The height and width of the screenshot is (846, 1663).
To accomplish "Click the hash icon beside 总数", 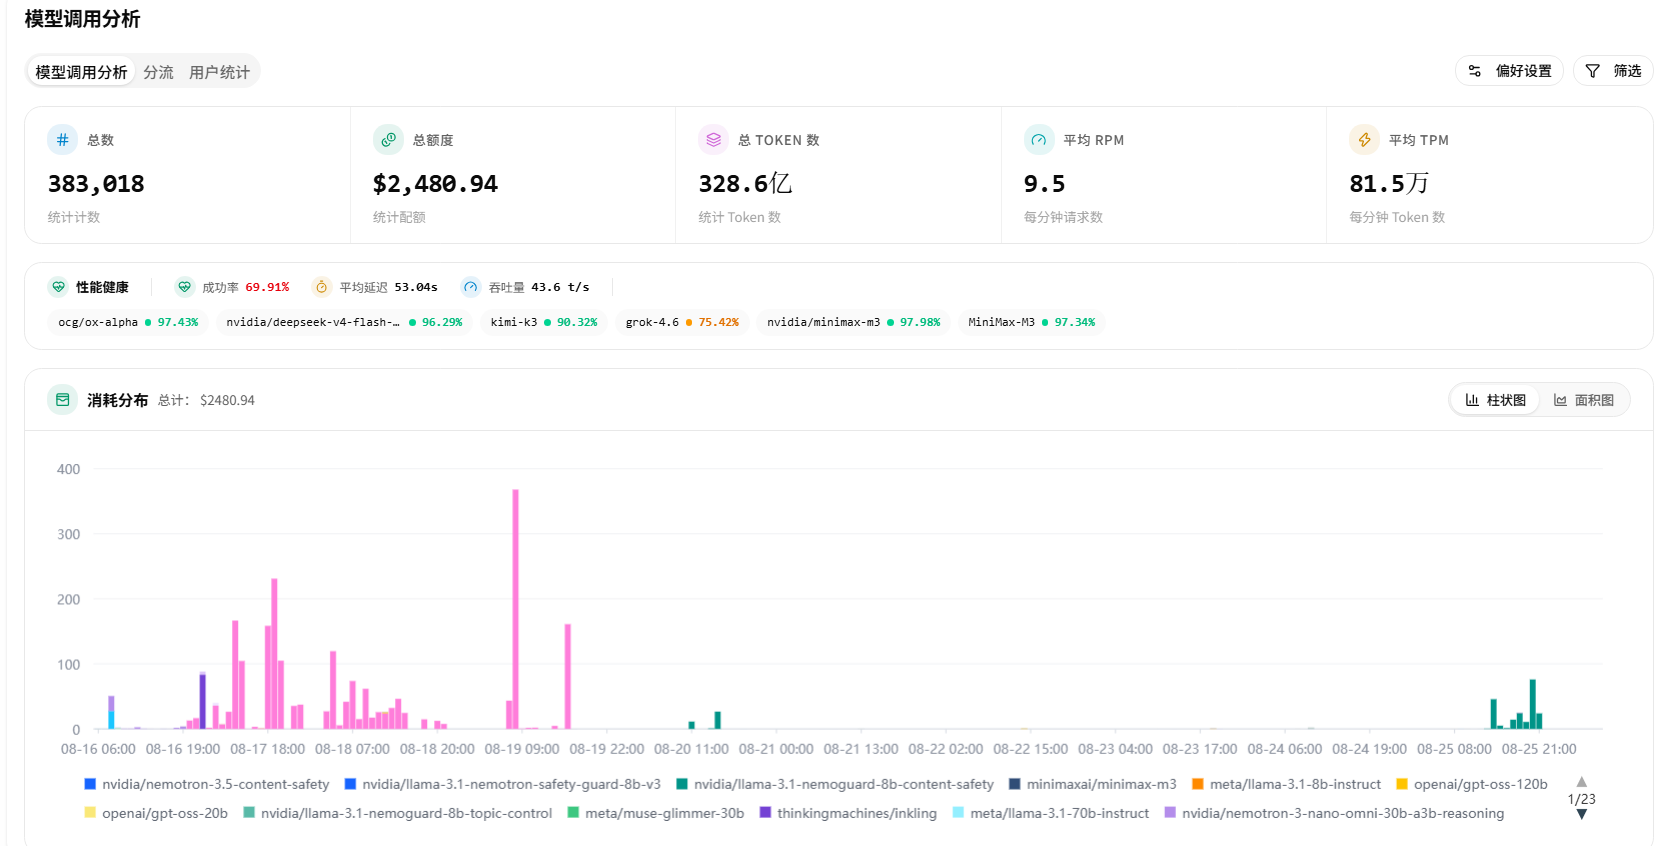I will (62, 140).
